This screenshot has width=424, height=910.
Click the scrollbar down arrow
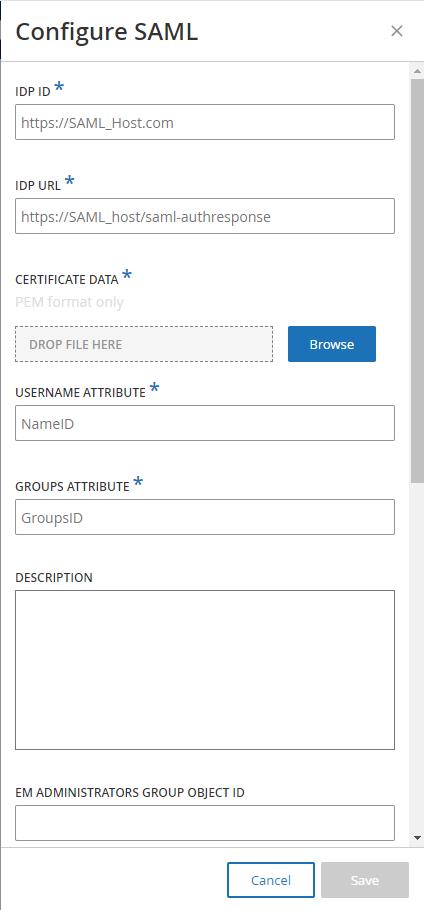tap(416, 837)
